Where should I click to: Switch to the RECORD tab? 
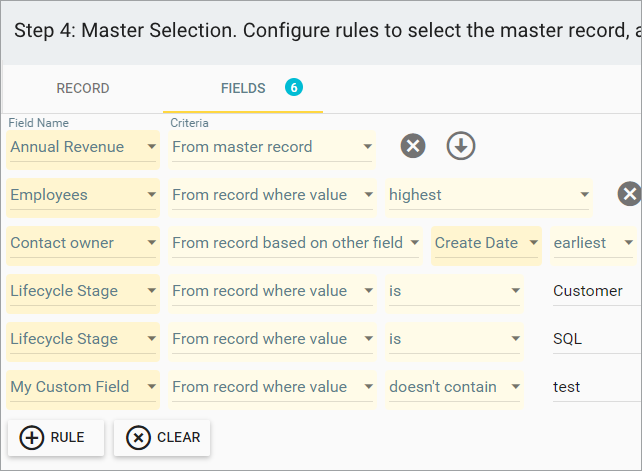click(x=83, y=88)
